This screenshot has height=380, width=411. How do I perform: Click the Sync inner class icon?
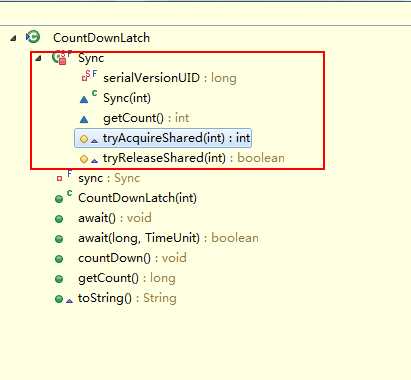(x=61, y=57)
